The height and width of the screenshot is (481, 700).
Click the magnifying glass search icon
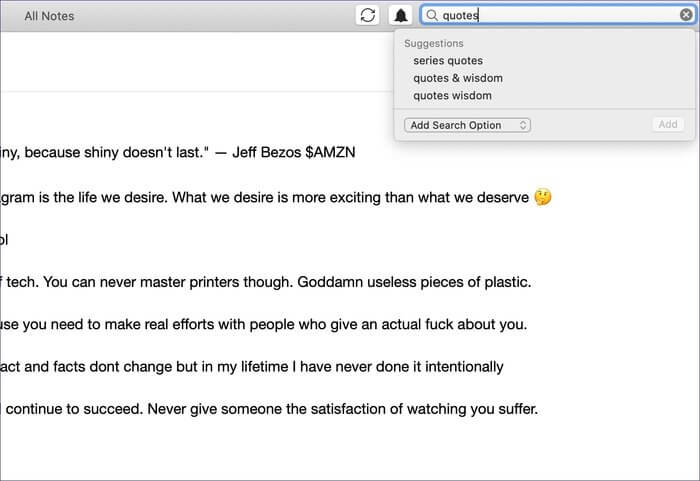point(432,15)
